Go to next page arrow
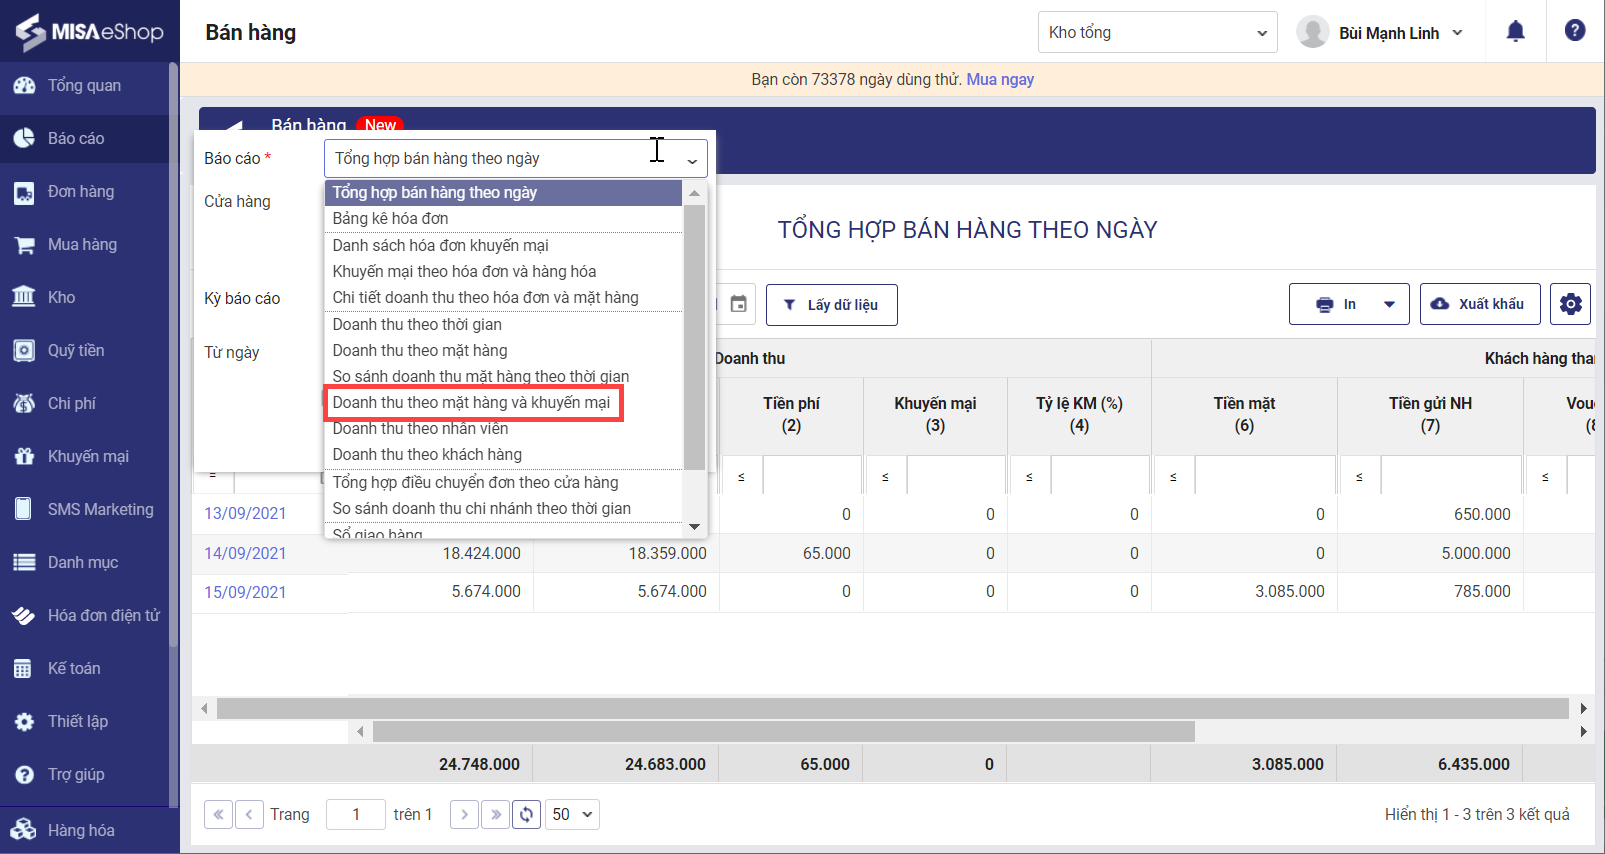Screen dimensions: 1605x854 tap(464, 814)
